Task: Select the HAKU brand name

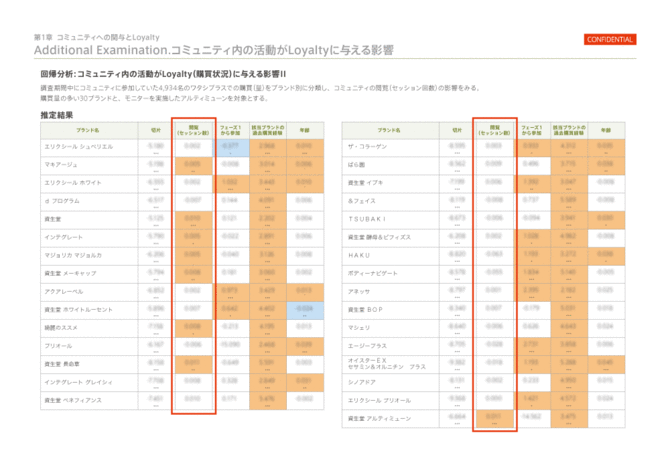Action: tap(359, 255)
